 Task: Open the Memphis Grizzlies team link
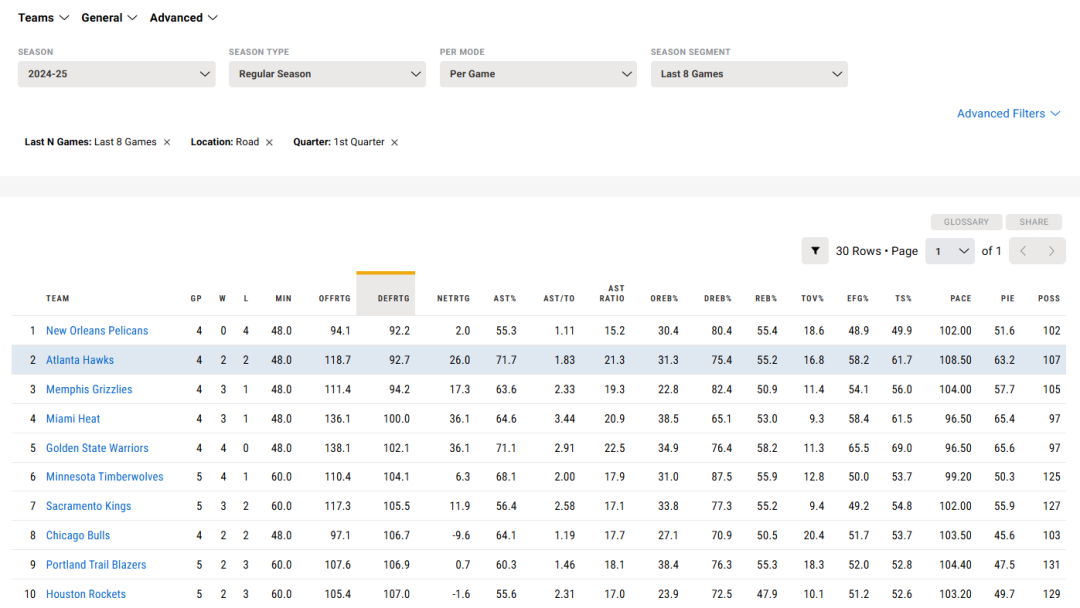(89, 390)
